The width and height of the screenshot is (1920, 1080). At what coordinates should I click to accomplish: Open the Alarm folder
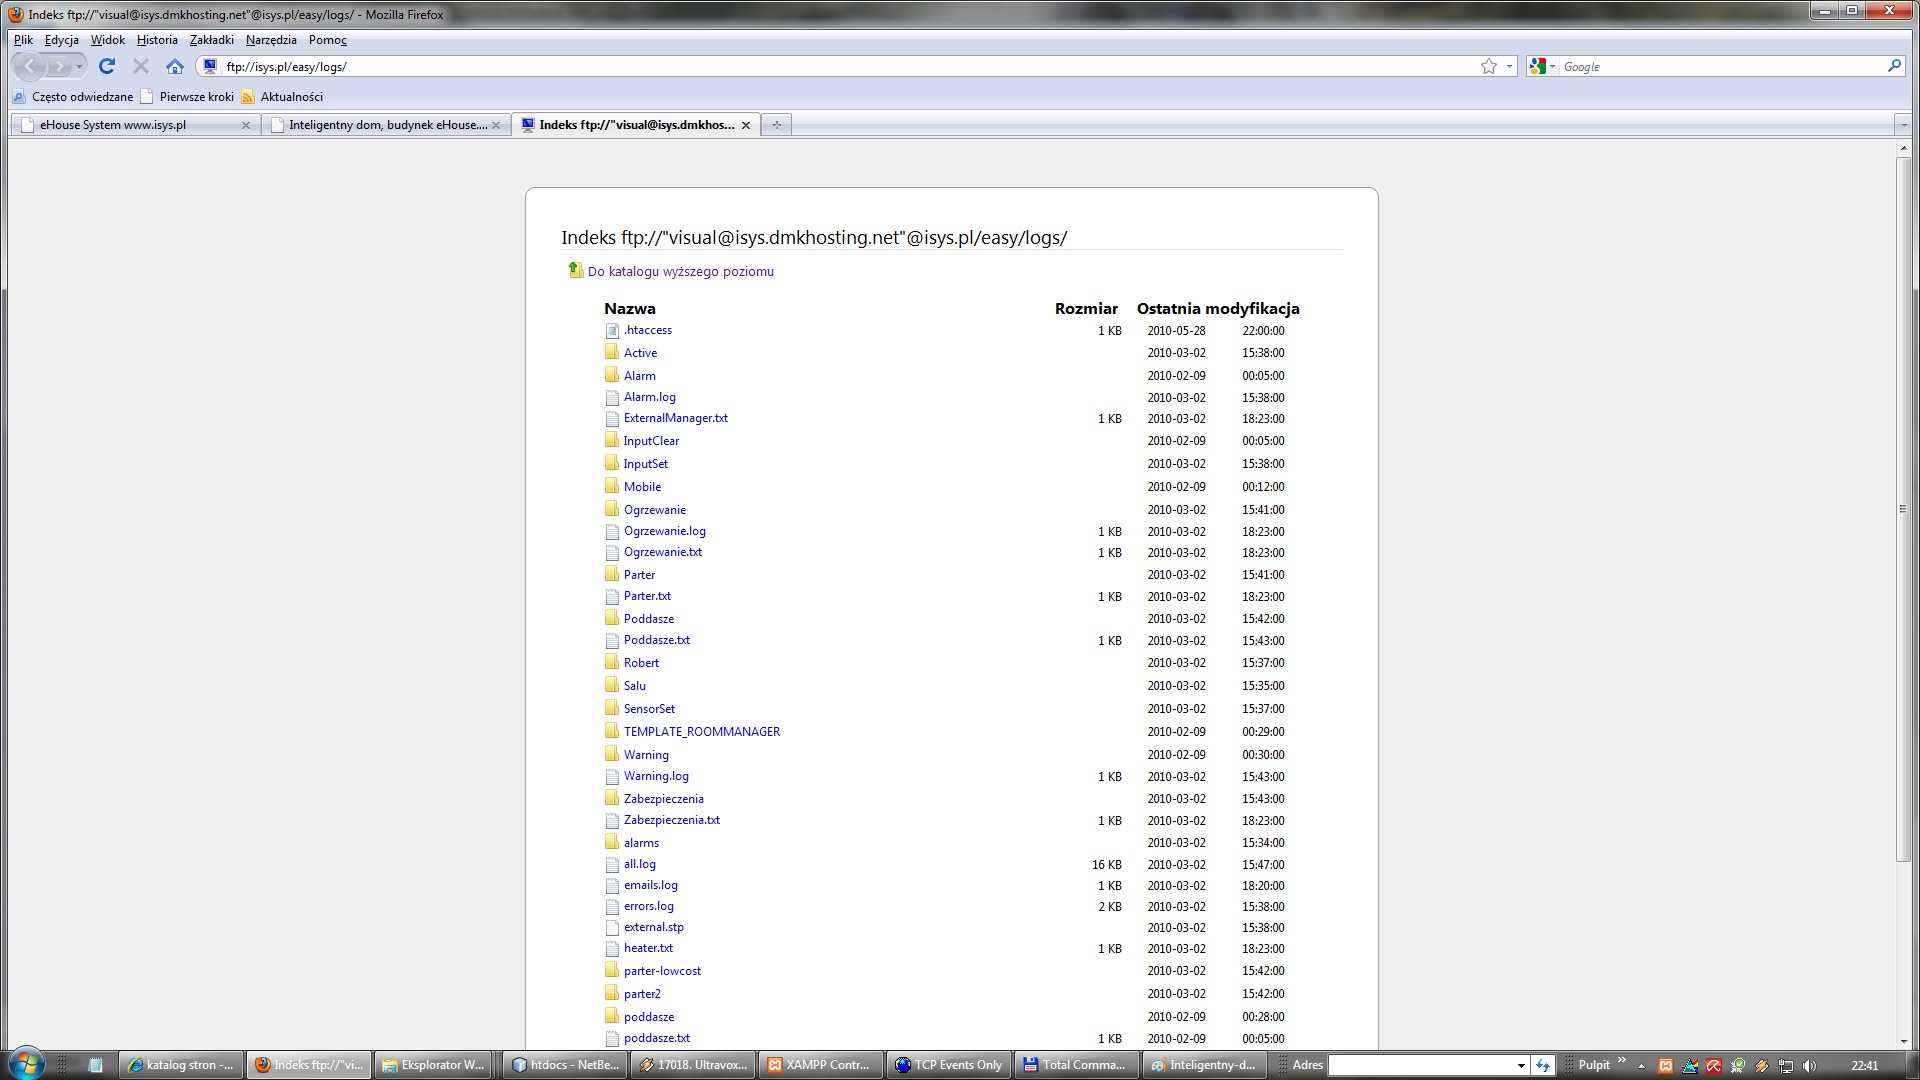(640, 375)
